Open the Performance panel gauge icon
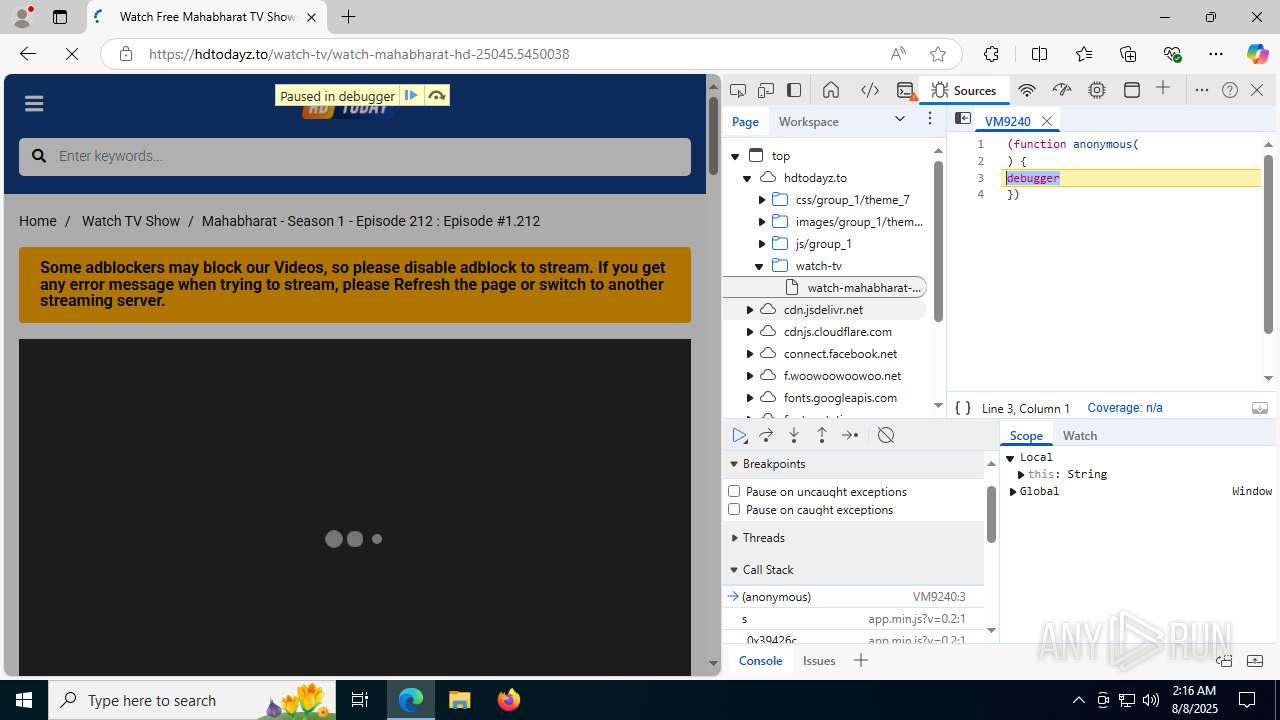This screenshot has height=720, width=1280. pyautogui.click(x=1061, y=90)
